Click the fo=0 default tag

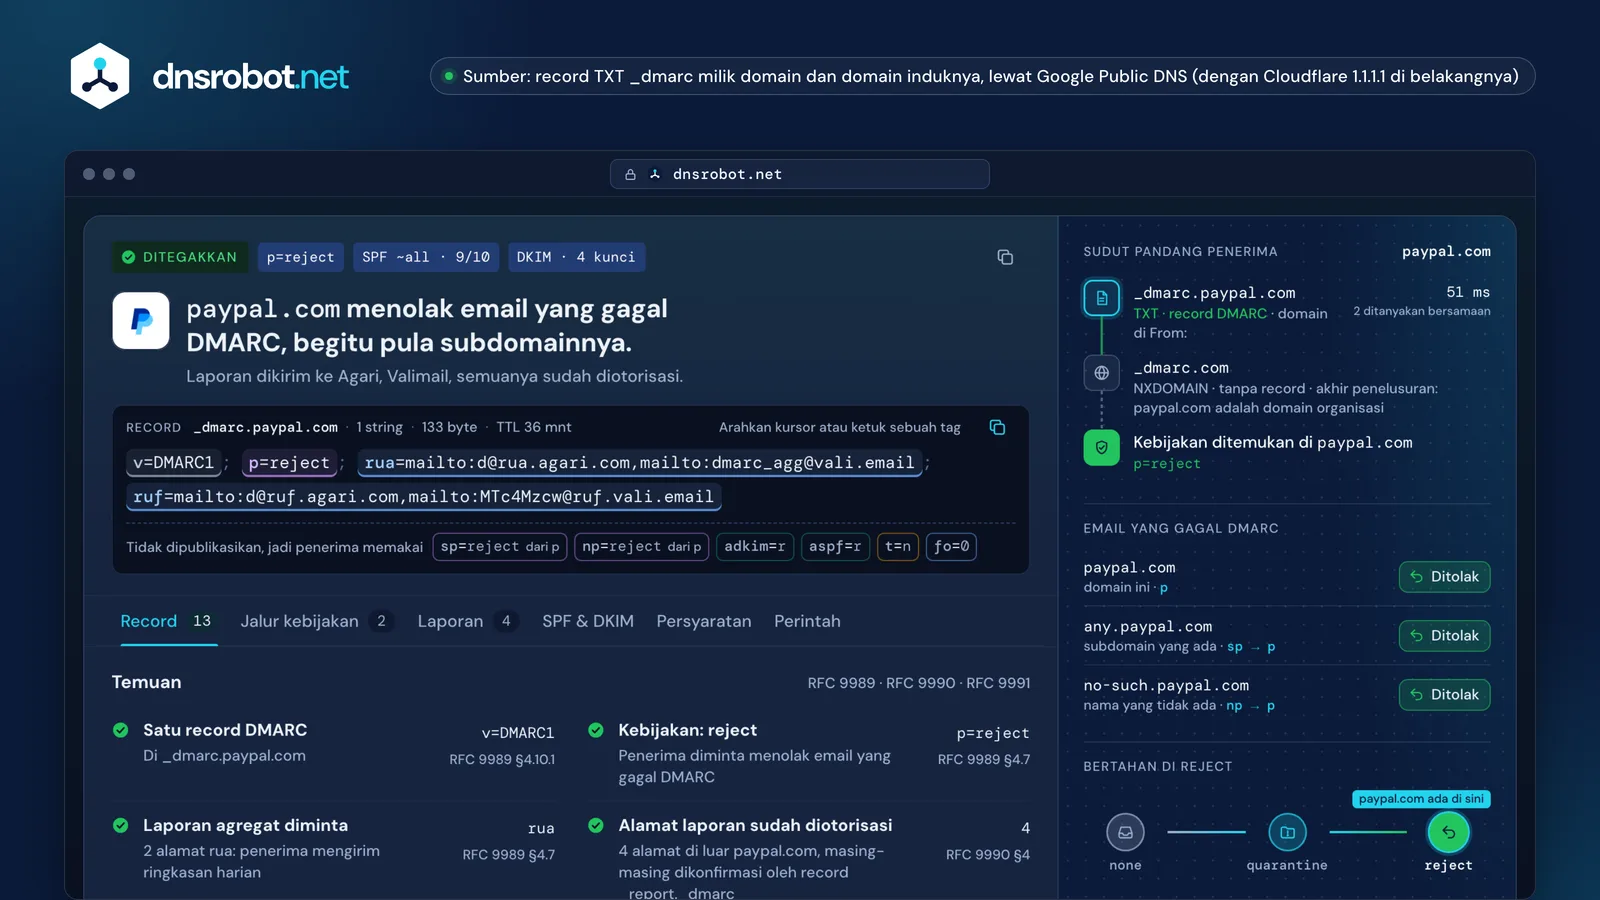coord(951,547)
